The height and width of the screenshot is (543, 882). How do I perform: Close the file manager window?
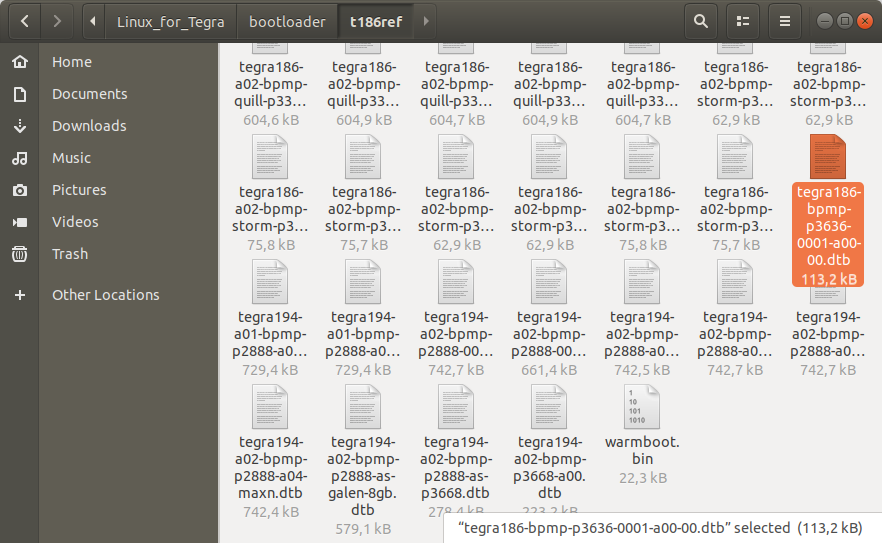(x=865, y=21)
